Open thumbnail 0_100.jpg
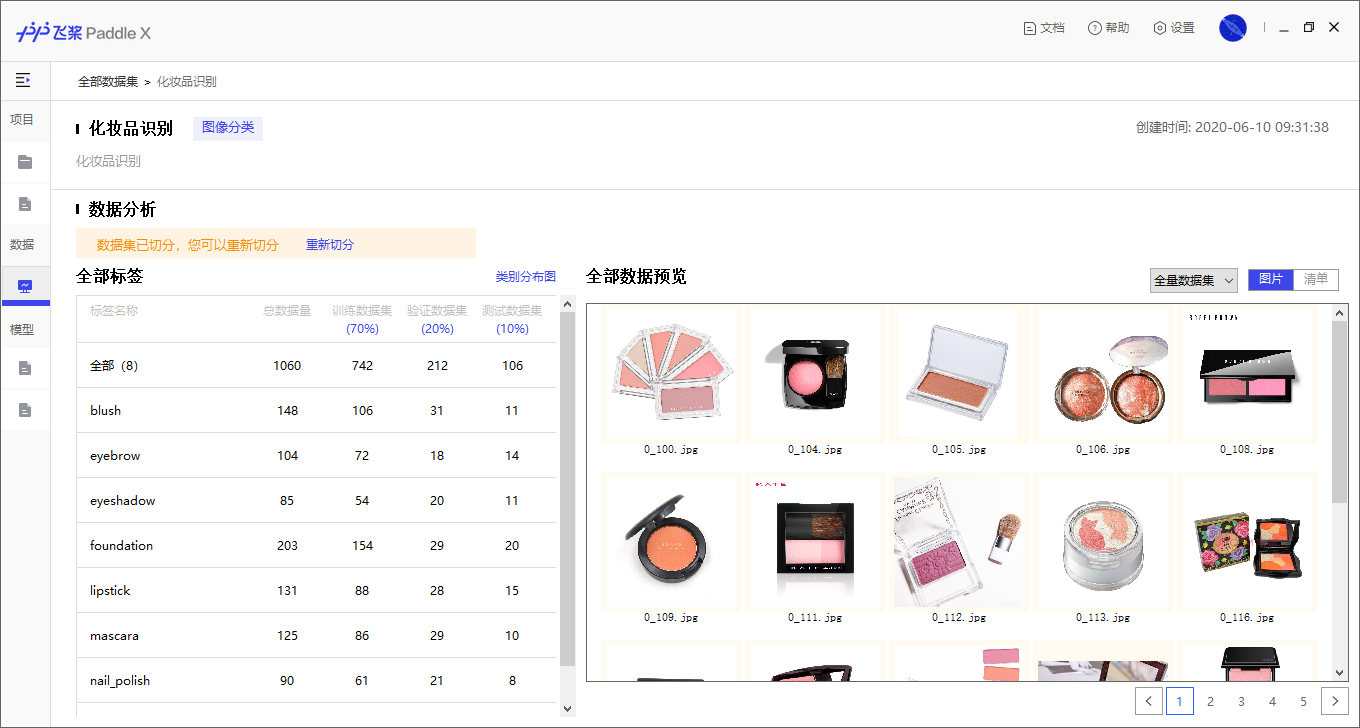Viewport: 1360px width, 728px height. coord(671,375)
